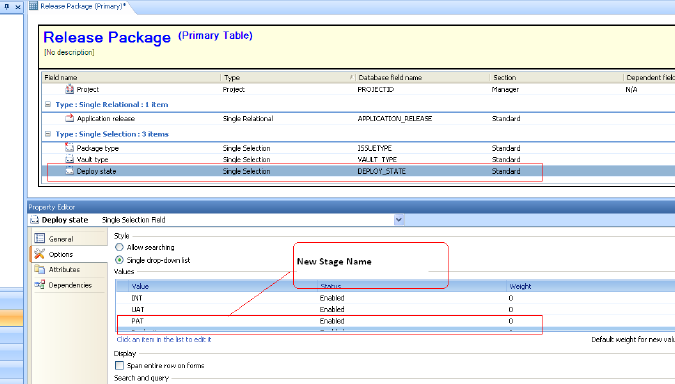Select the Package type field row
The width and height of the screenshot is (675, 384).
point(359,148)
